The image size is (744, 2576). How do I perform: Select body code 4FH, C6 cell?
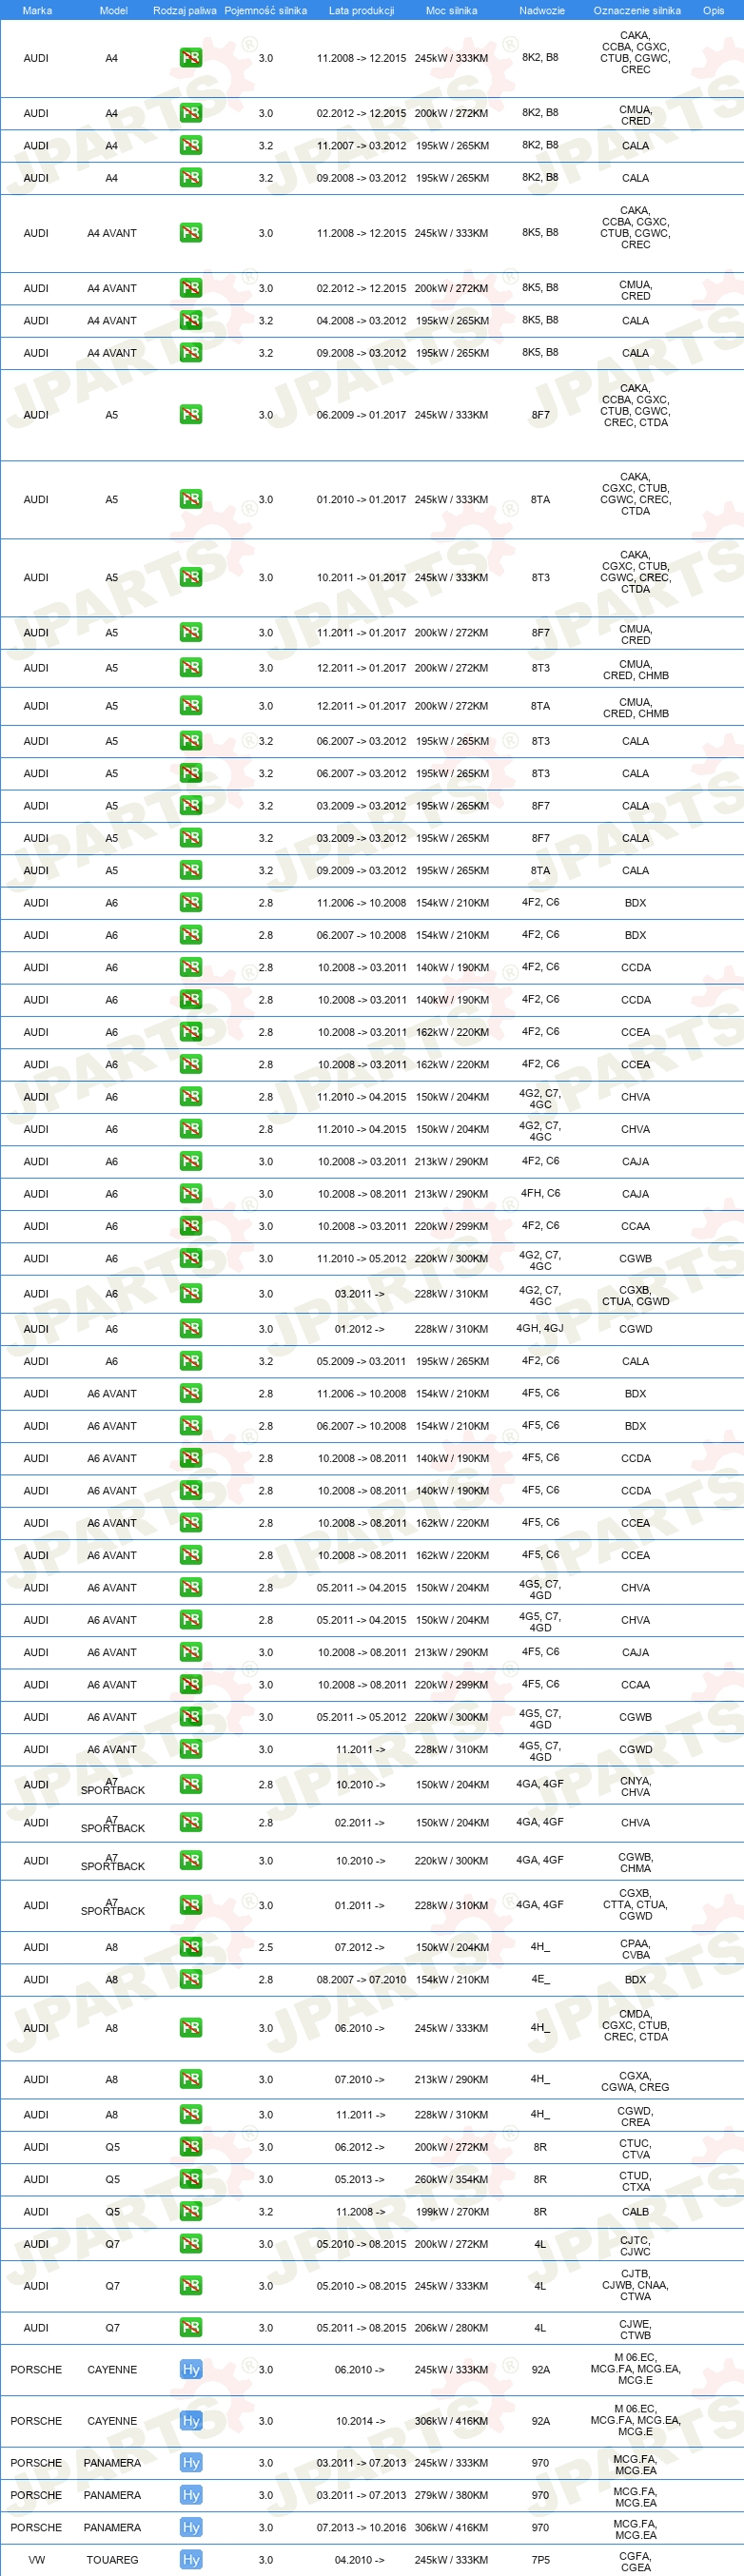coord(540,1193)
